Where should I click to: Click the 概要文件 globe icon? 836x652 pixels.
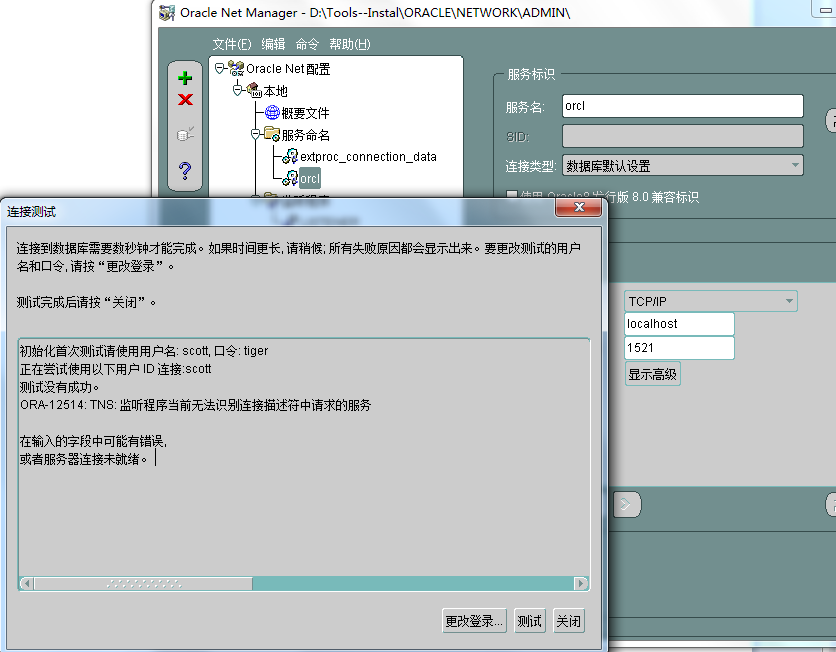[272, 112]
